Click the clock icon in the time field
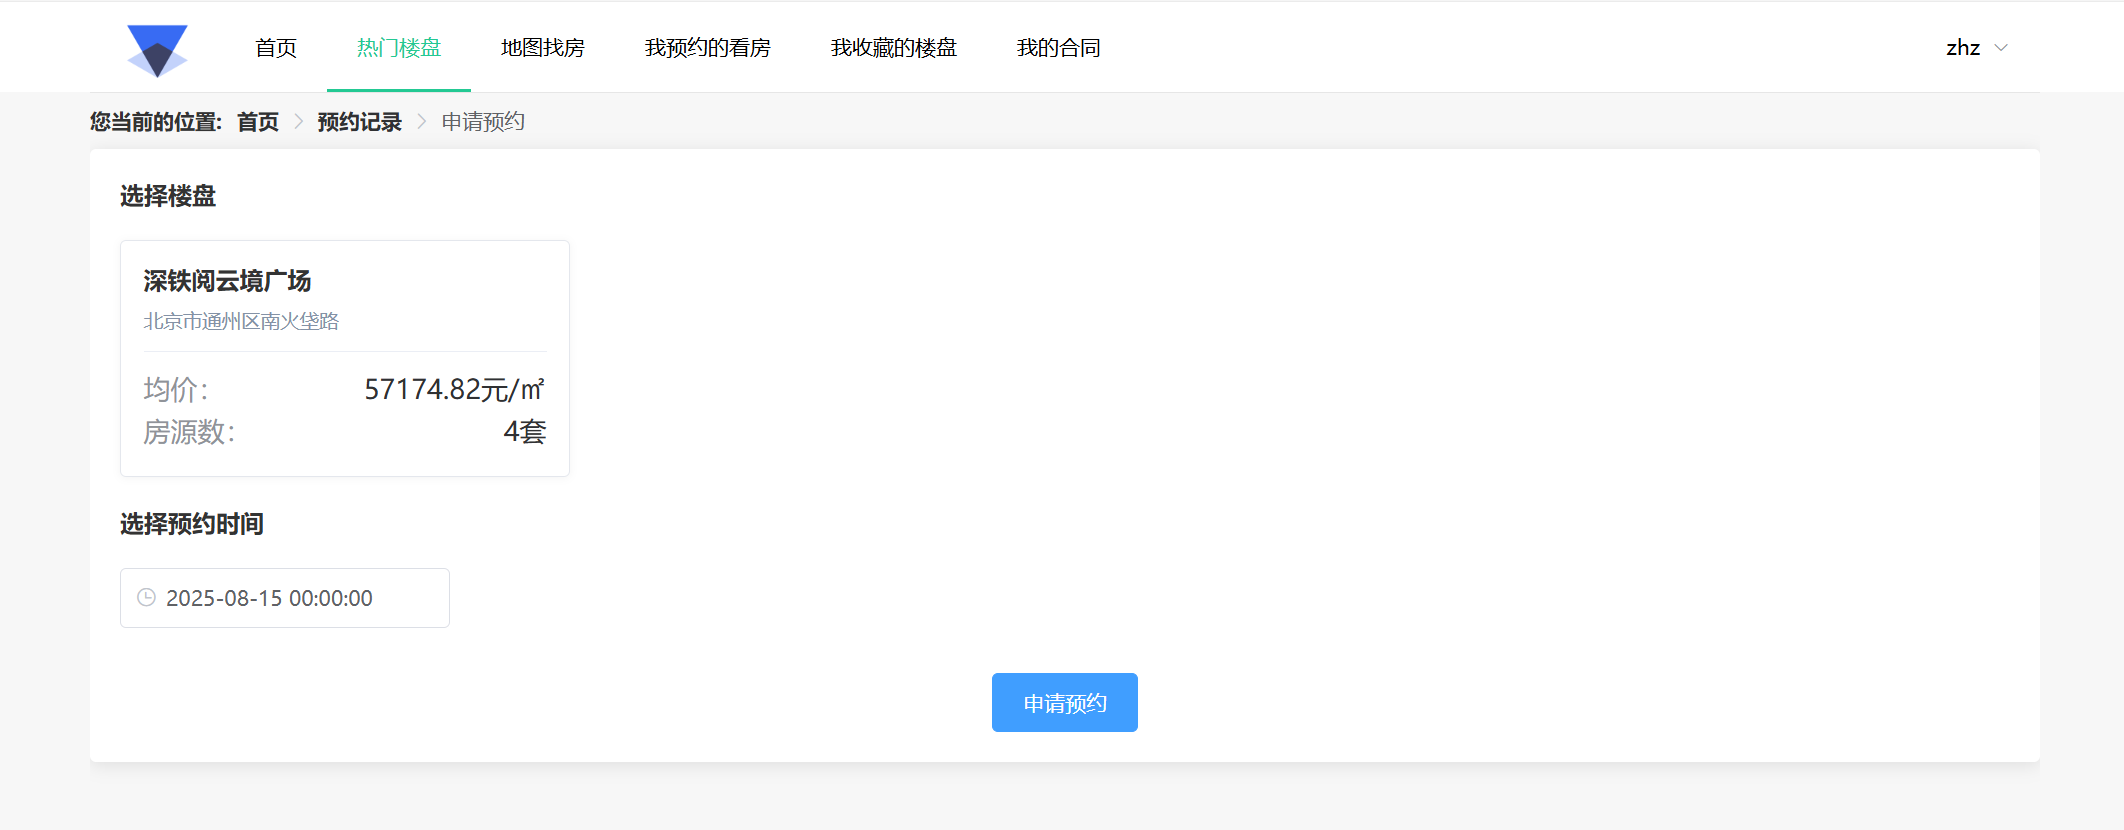The height and width of the screenshot is (830, 2124). coord(146,598)
